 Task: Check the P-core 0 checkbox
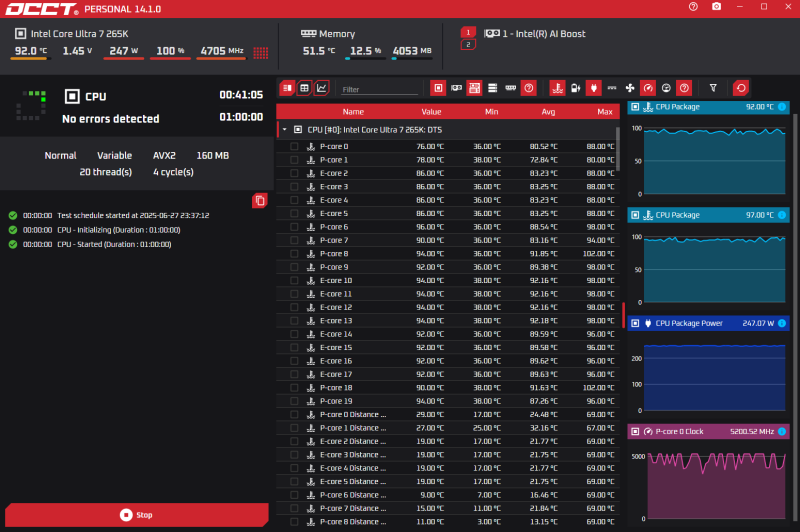(294, 146)
